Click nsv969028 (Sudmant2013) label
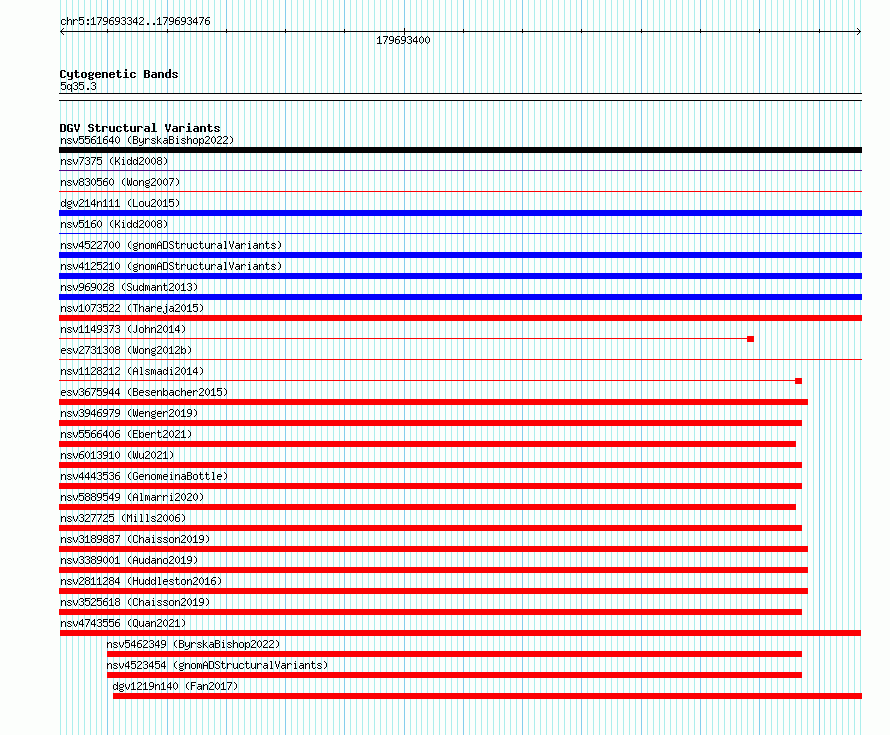This screenshot has width=890, height=735. [129, 287]
